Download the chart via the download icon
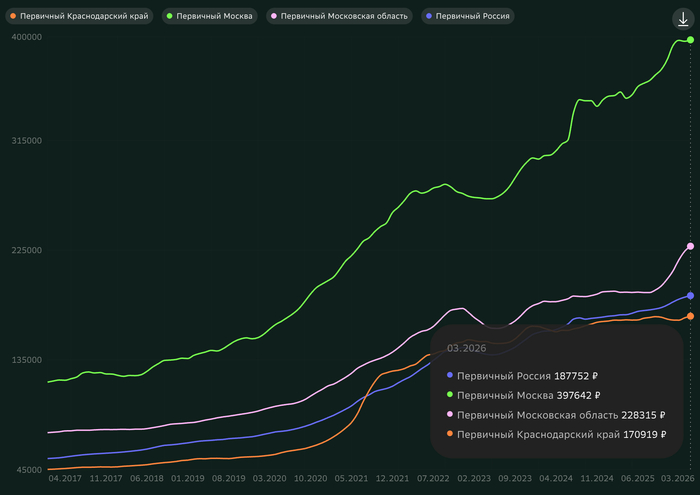This screenshot has height=495, width=700. pos(683,19)
